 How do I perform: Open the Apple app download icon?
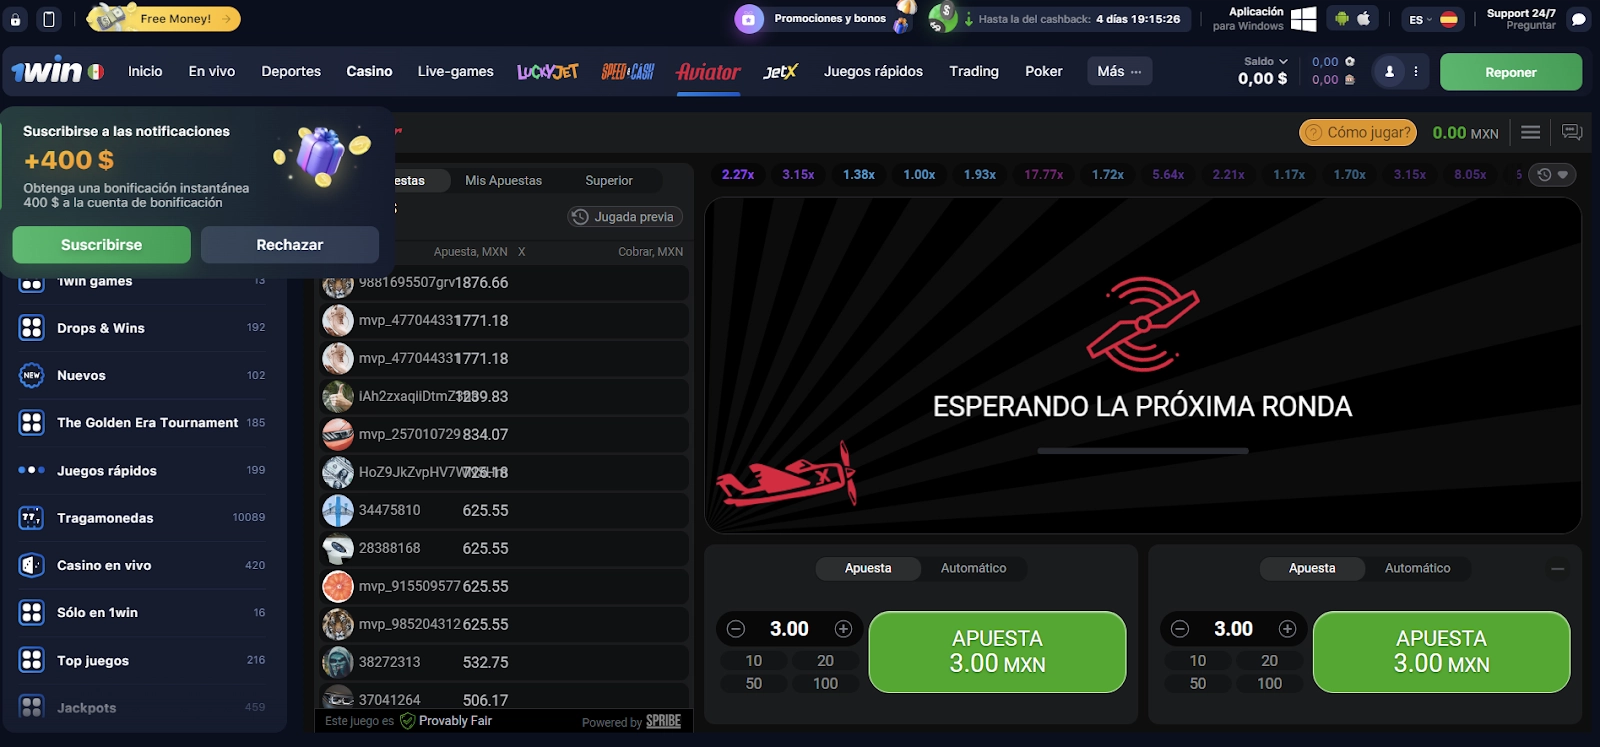(1364, 19)
